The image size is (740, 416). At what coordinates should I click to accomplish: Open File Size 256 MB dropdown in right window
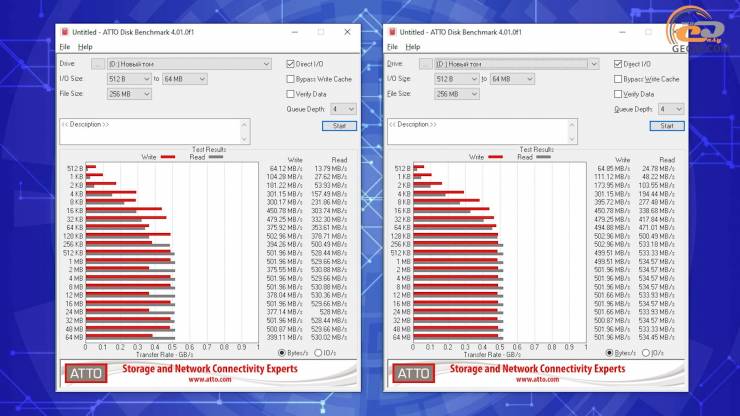pyautogui.click(x=456, y=94)
